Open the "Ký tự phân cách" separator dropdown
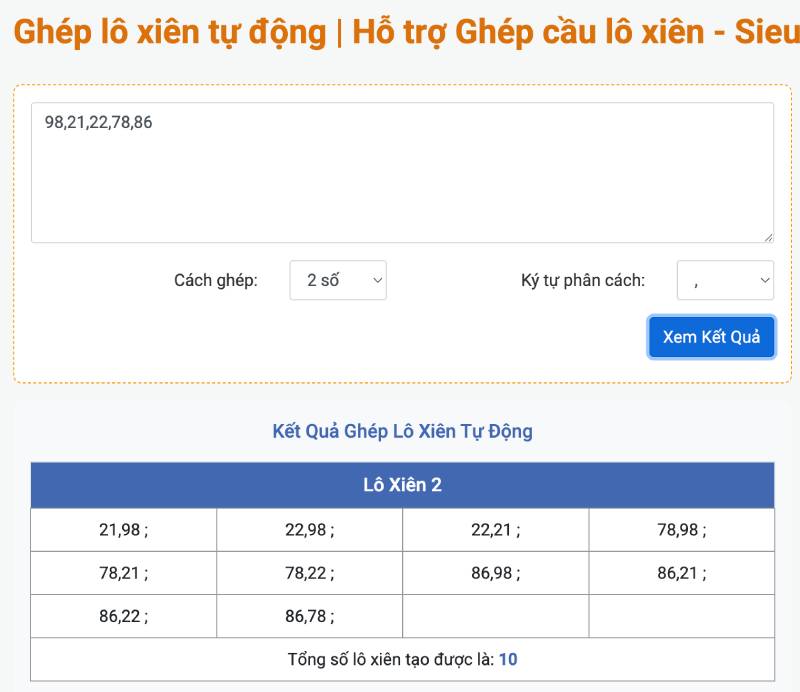 point(725,280)
